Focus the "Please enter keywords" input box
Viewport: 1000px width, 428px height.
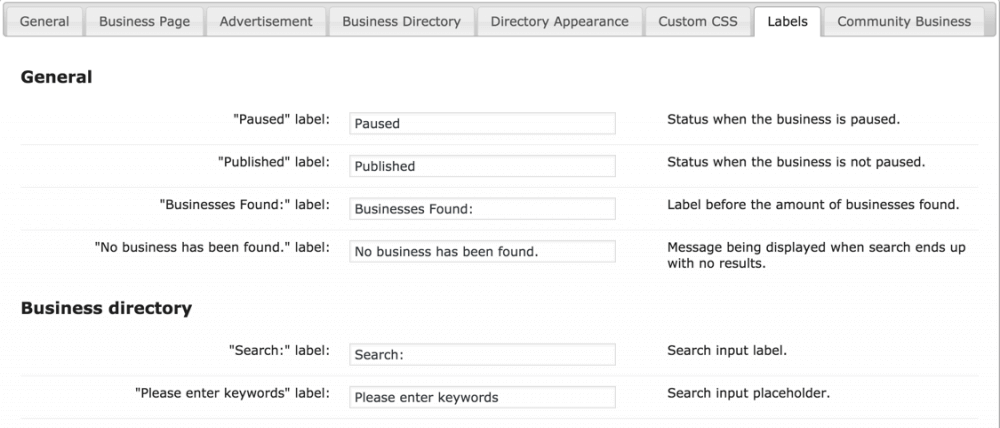pos(482,397)
